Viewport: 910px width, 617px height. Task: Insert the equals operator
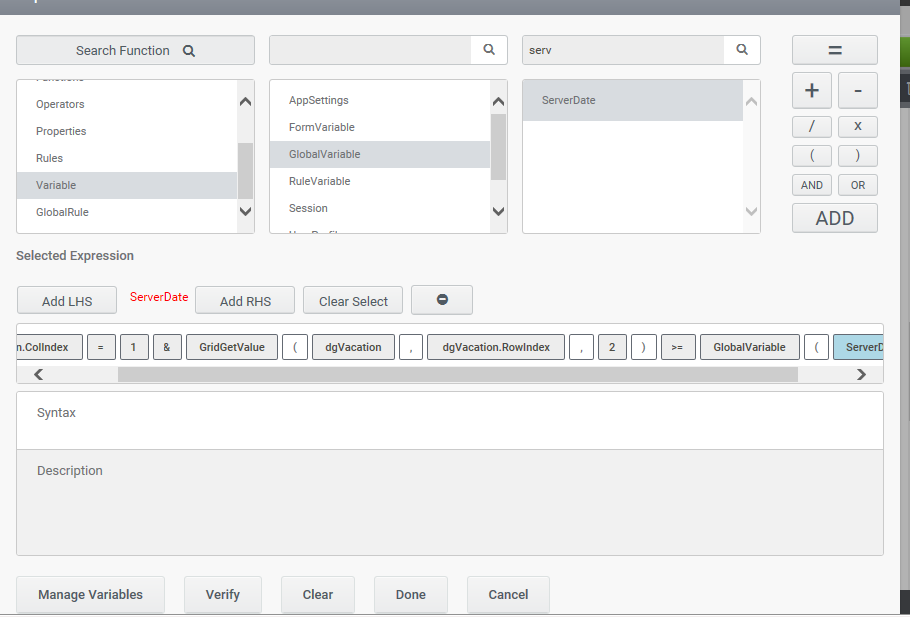tap(835, 50)
